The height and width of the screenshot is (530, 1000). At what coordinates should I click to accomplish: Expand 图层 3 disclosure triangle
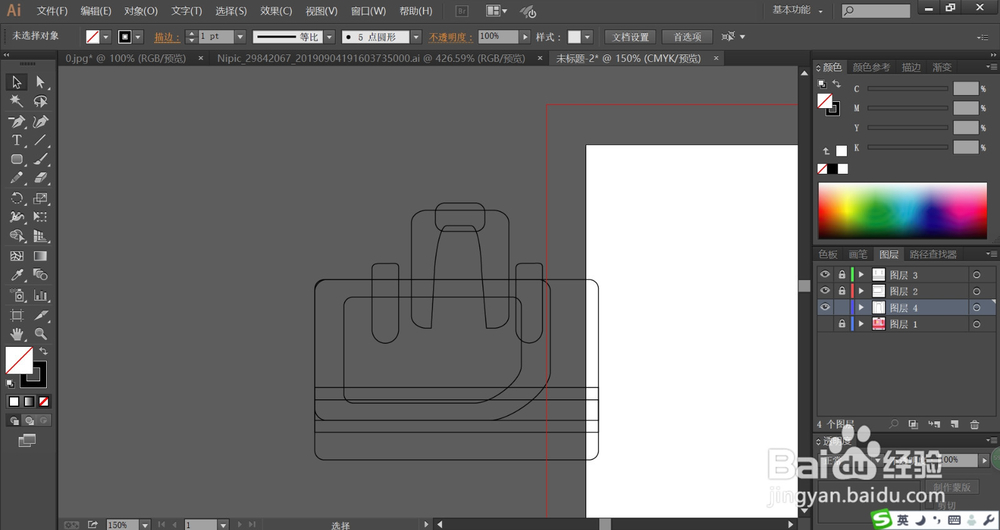coord(861,274)
